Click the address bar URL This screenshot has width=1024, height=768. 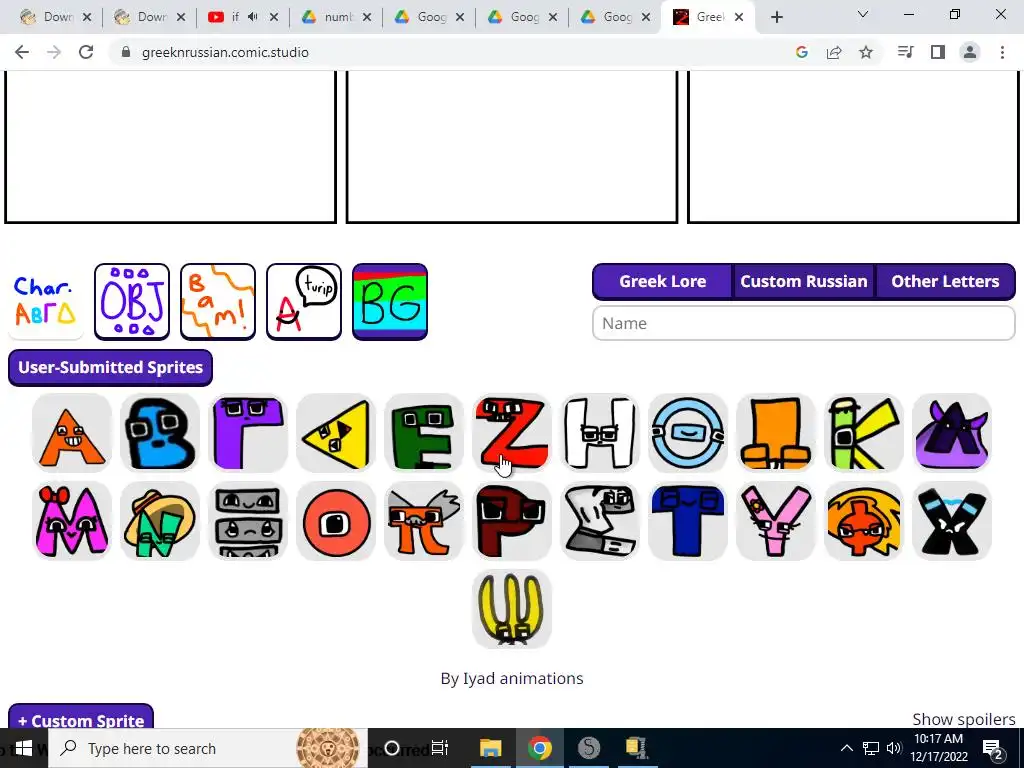(x=225, y=52)
